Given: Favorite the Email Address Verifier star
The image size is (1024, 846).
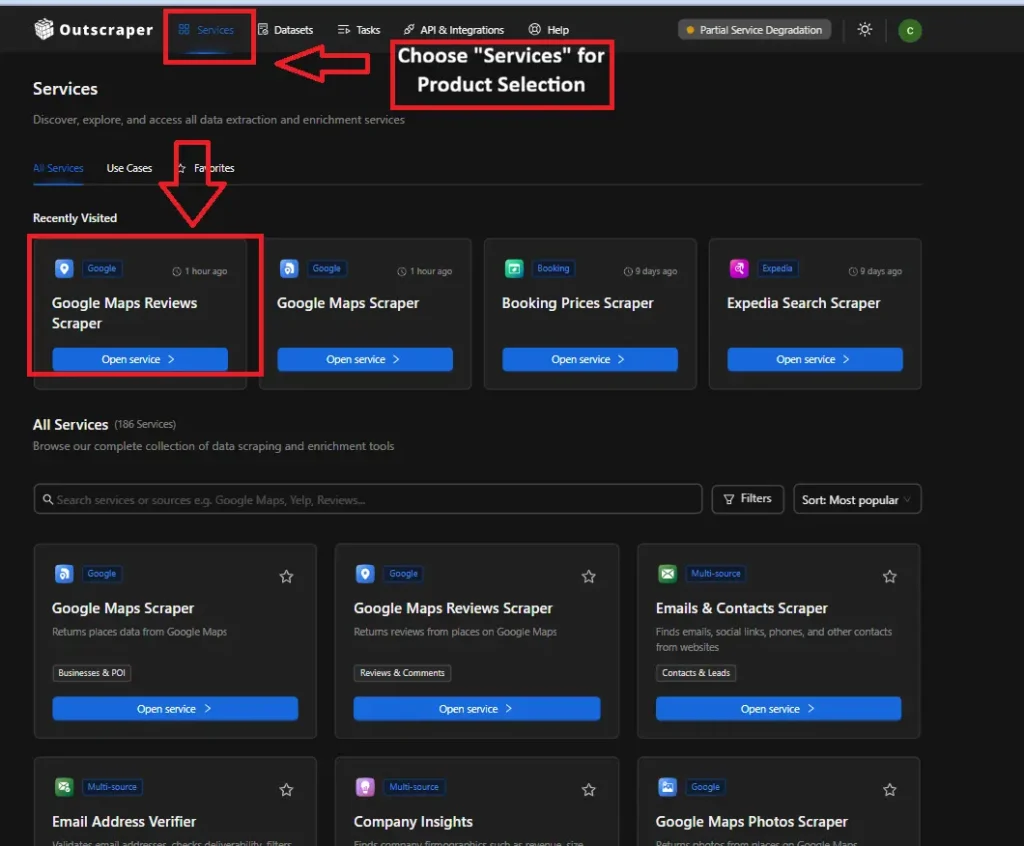Looking at the screenshot, I should click(x=286, y=790).
